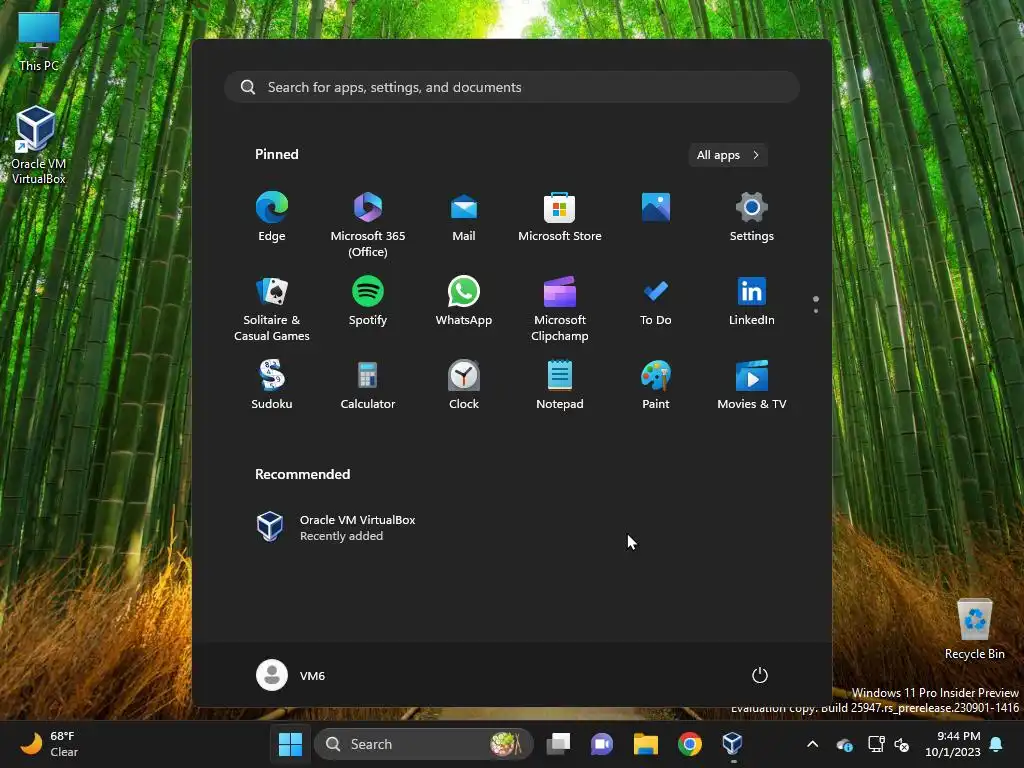This screenshot has height=768, width=1024.
Task: Open the To Do app
Action: 656,301
